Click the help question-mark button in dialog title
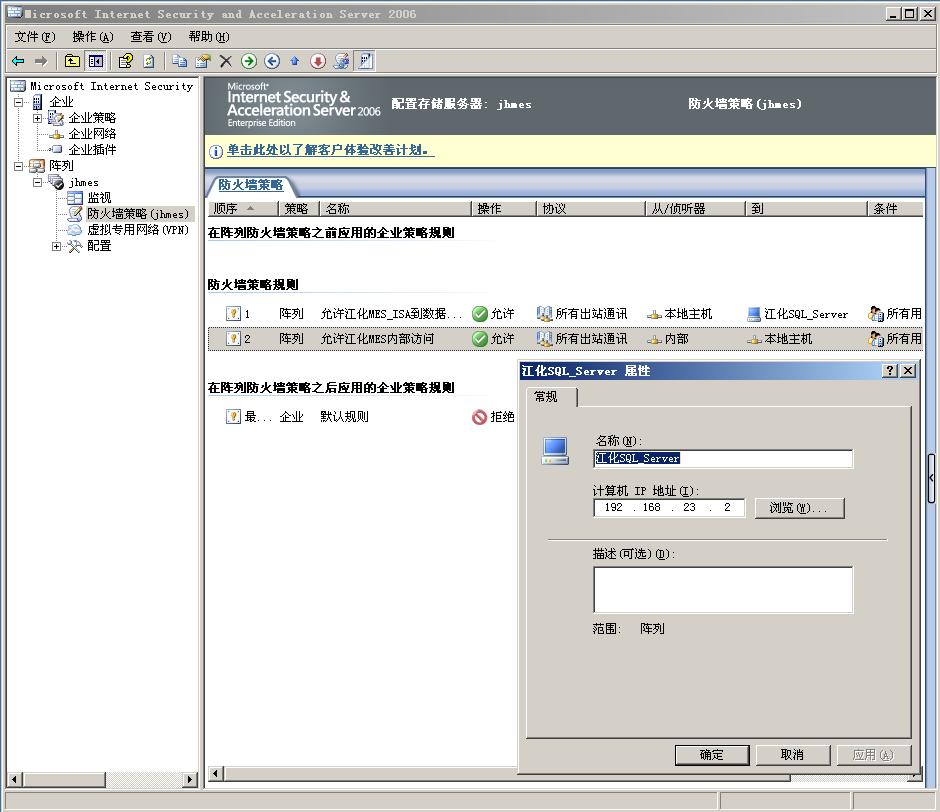The width and height of the screenshot is (940, 812). (x=890, y=371)
